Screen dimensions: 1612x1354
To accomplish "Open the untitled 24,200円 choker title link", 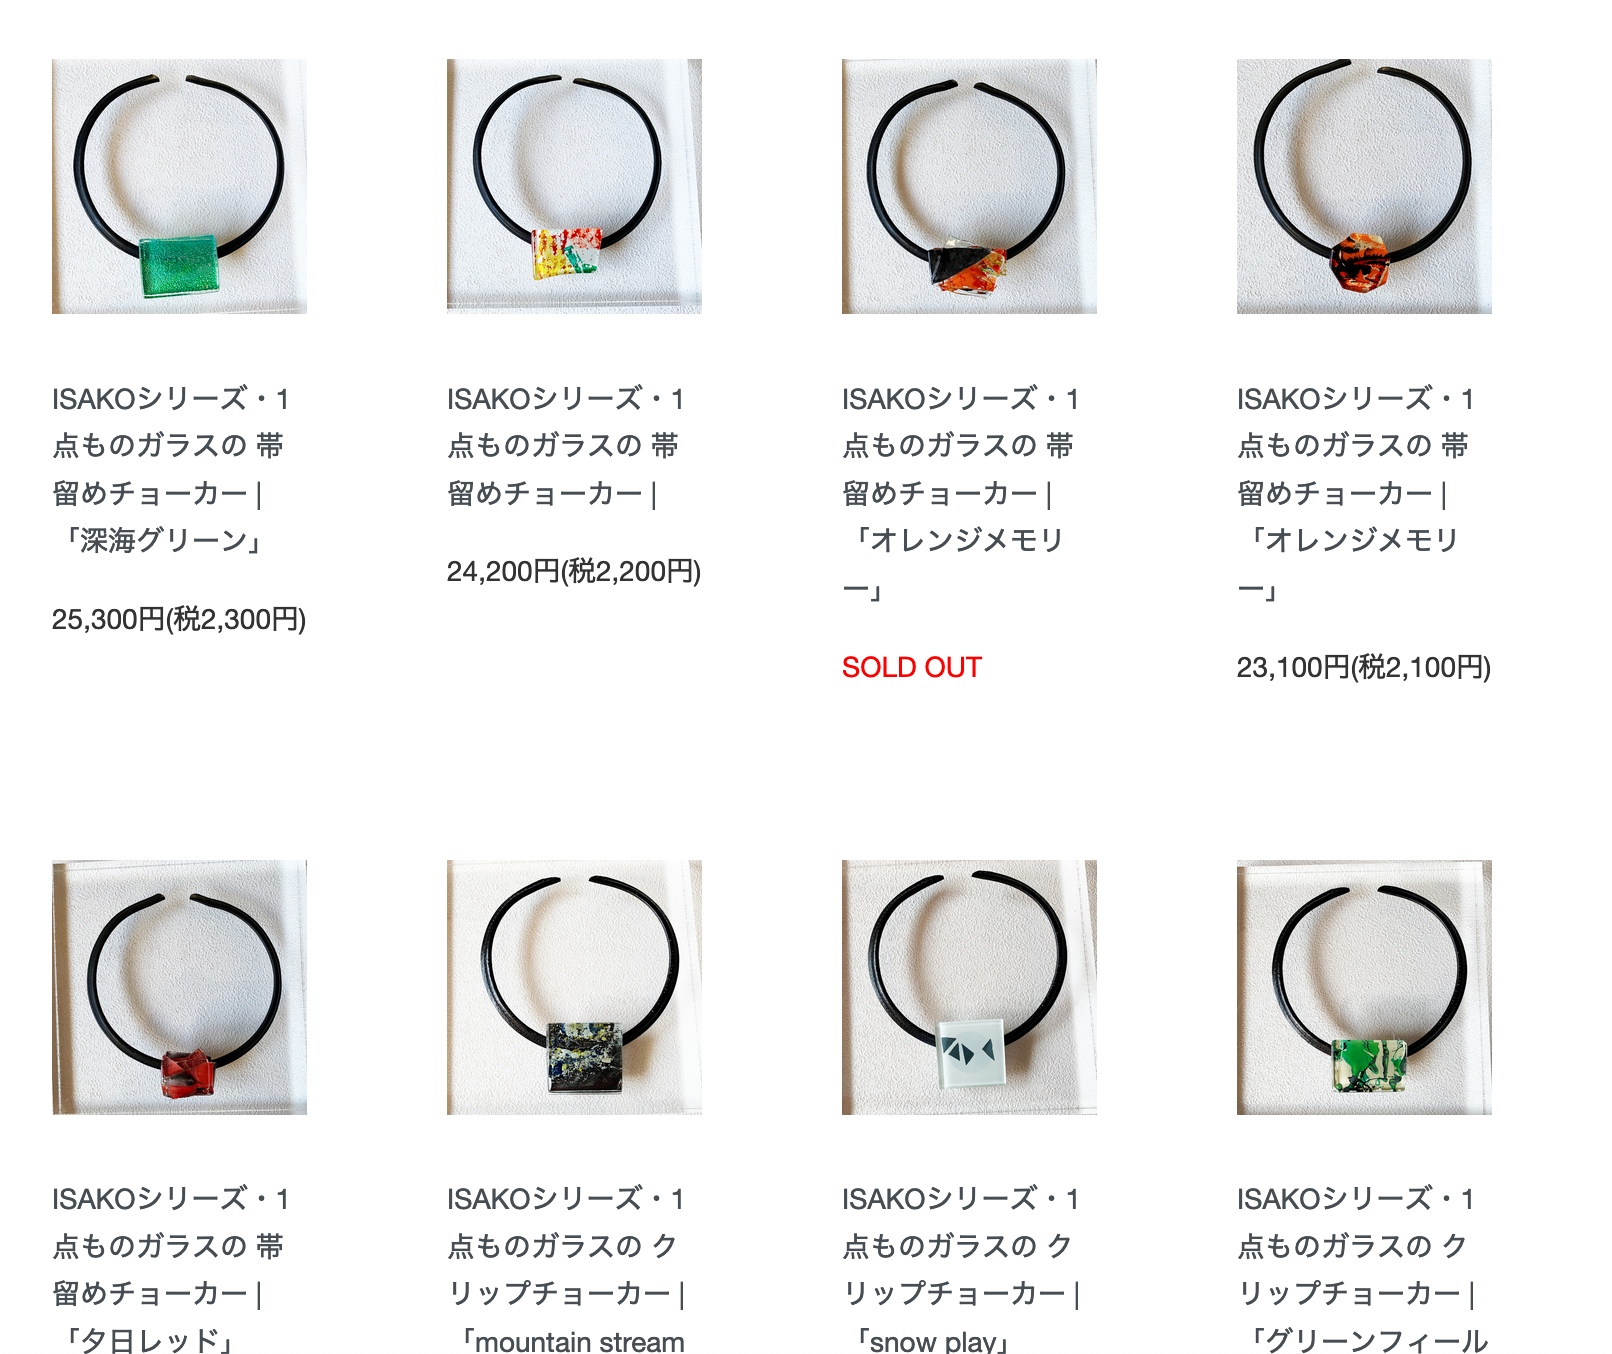I will tap(566, 446).
